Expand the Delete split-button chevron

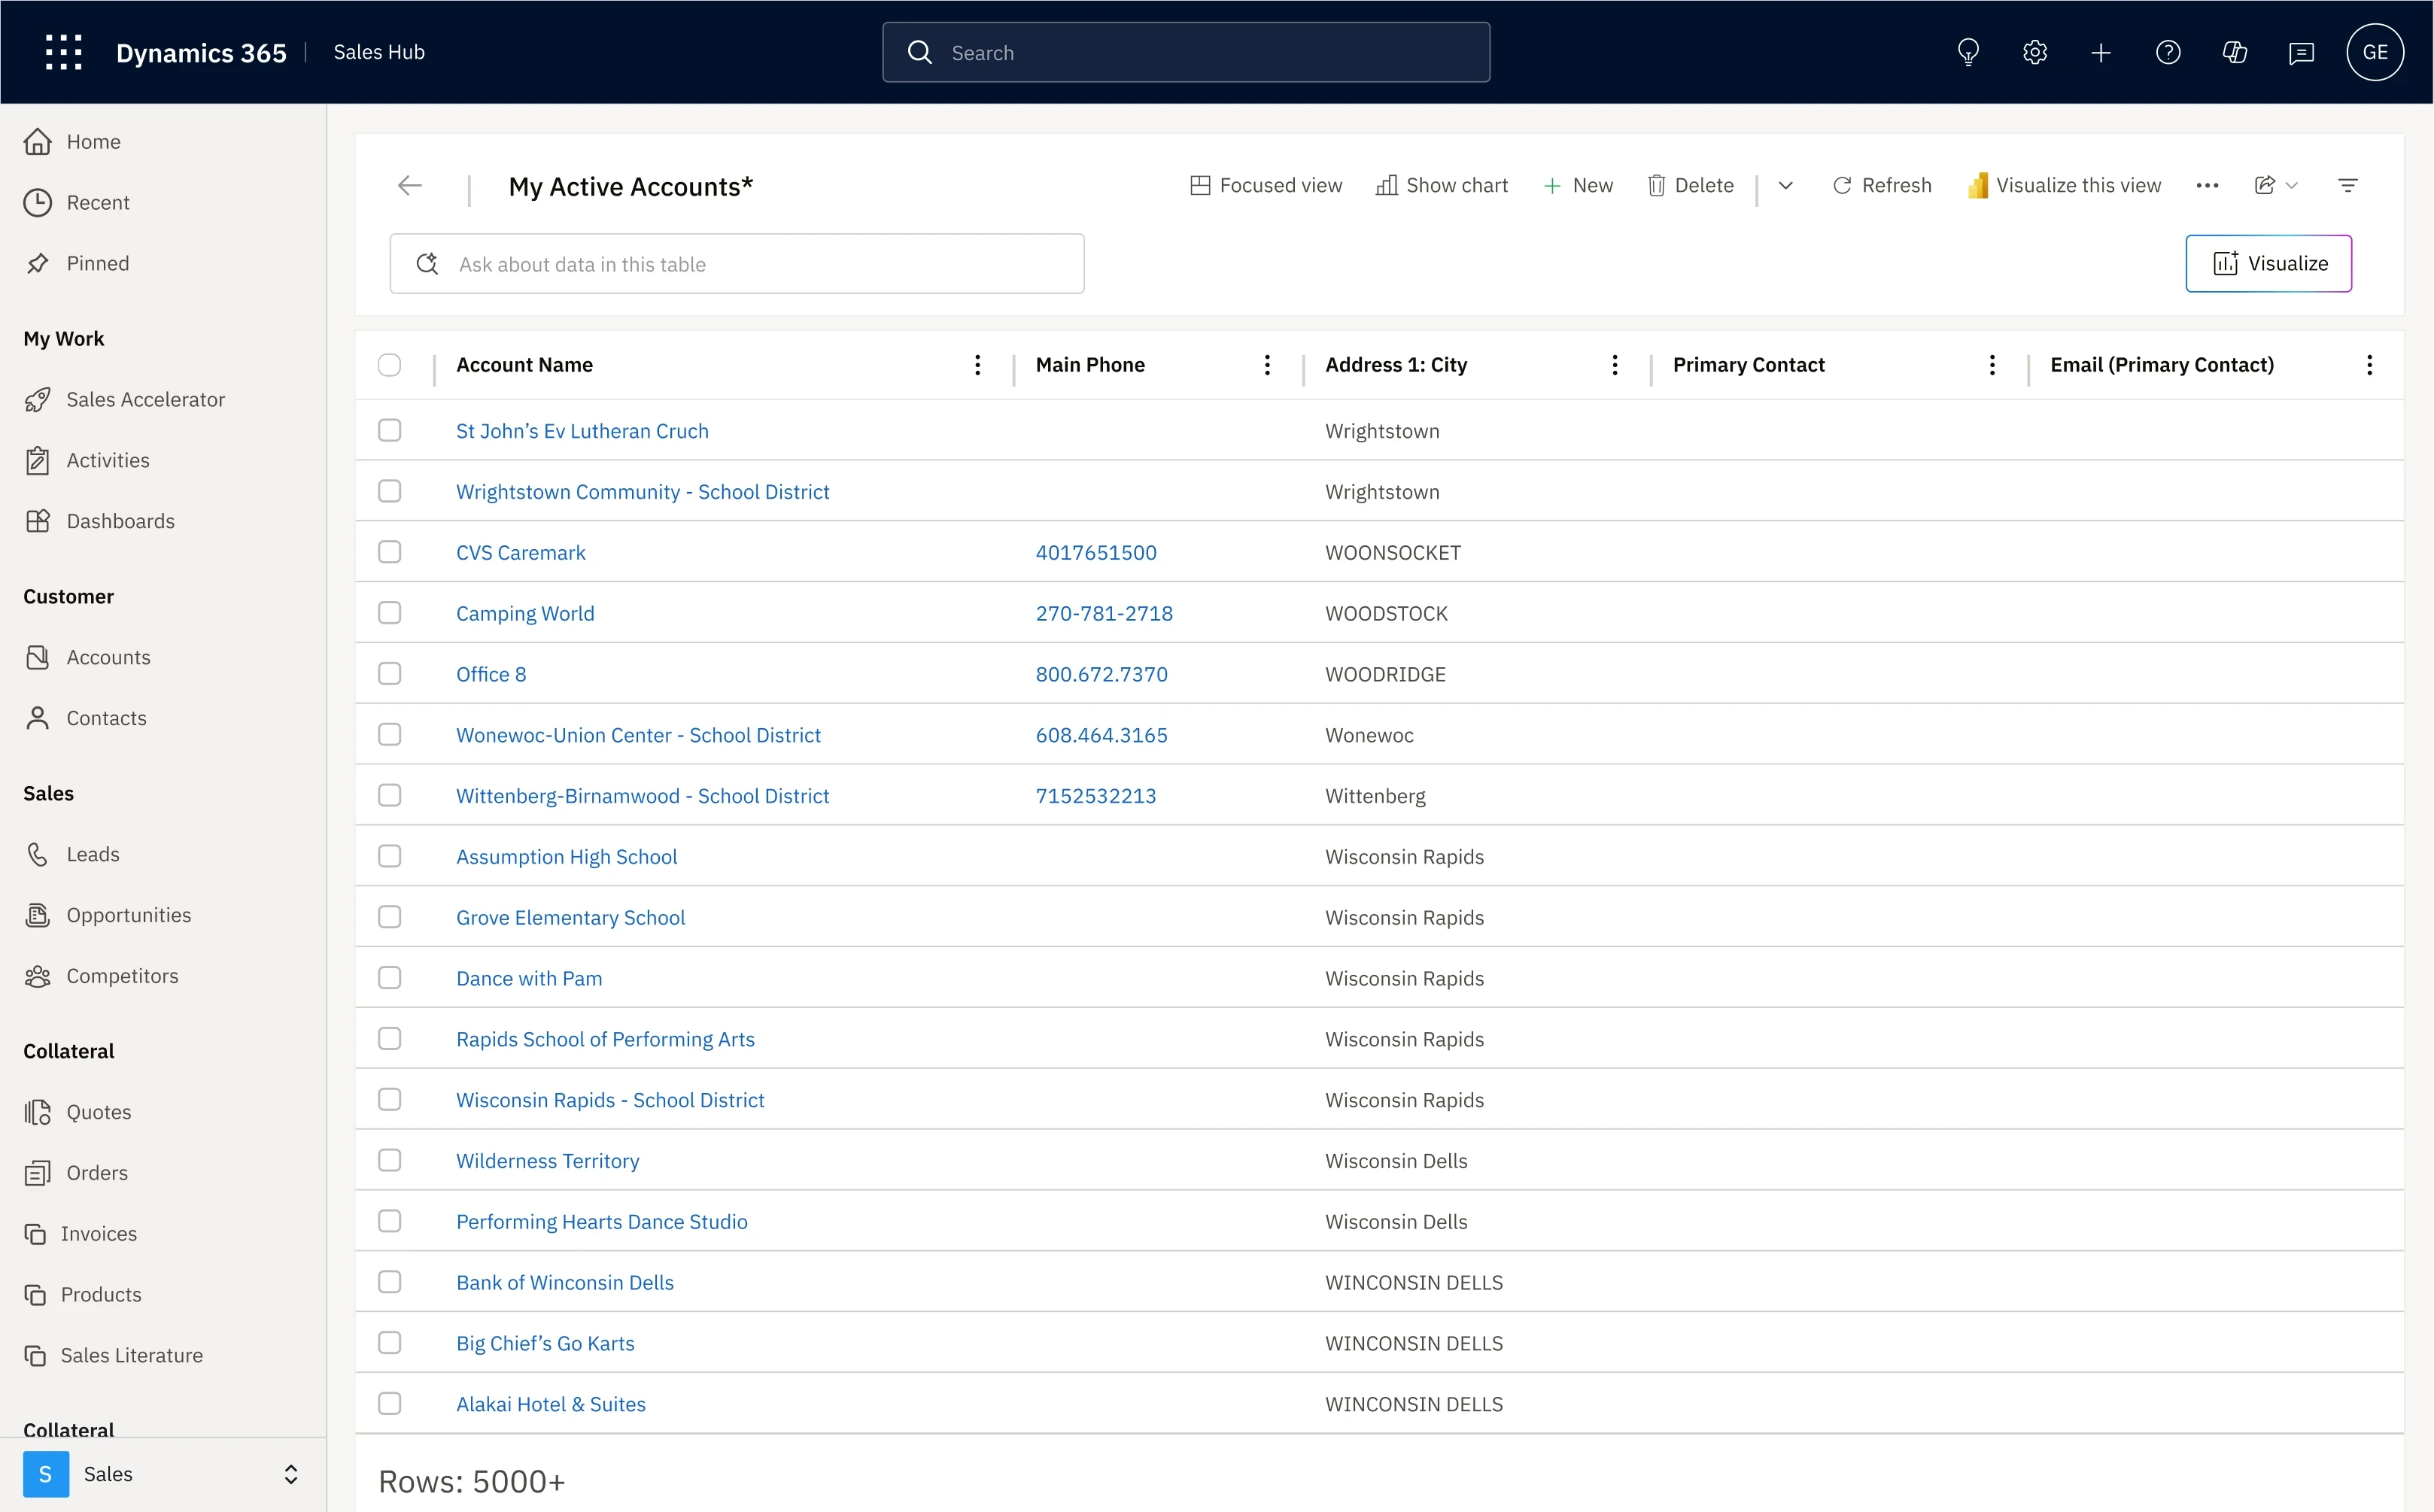1786,185
